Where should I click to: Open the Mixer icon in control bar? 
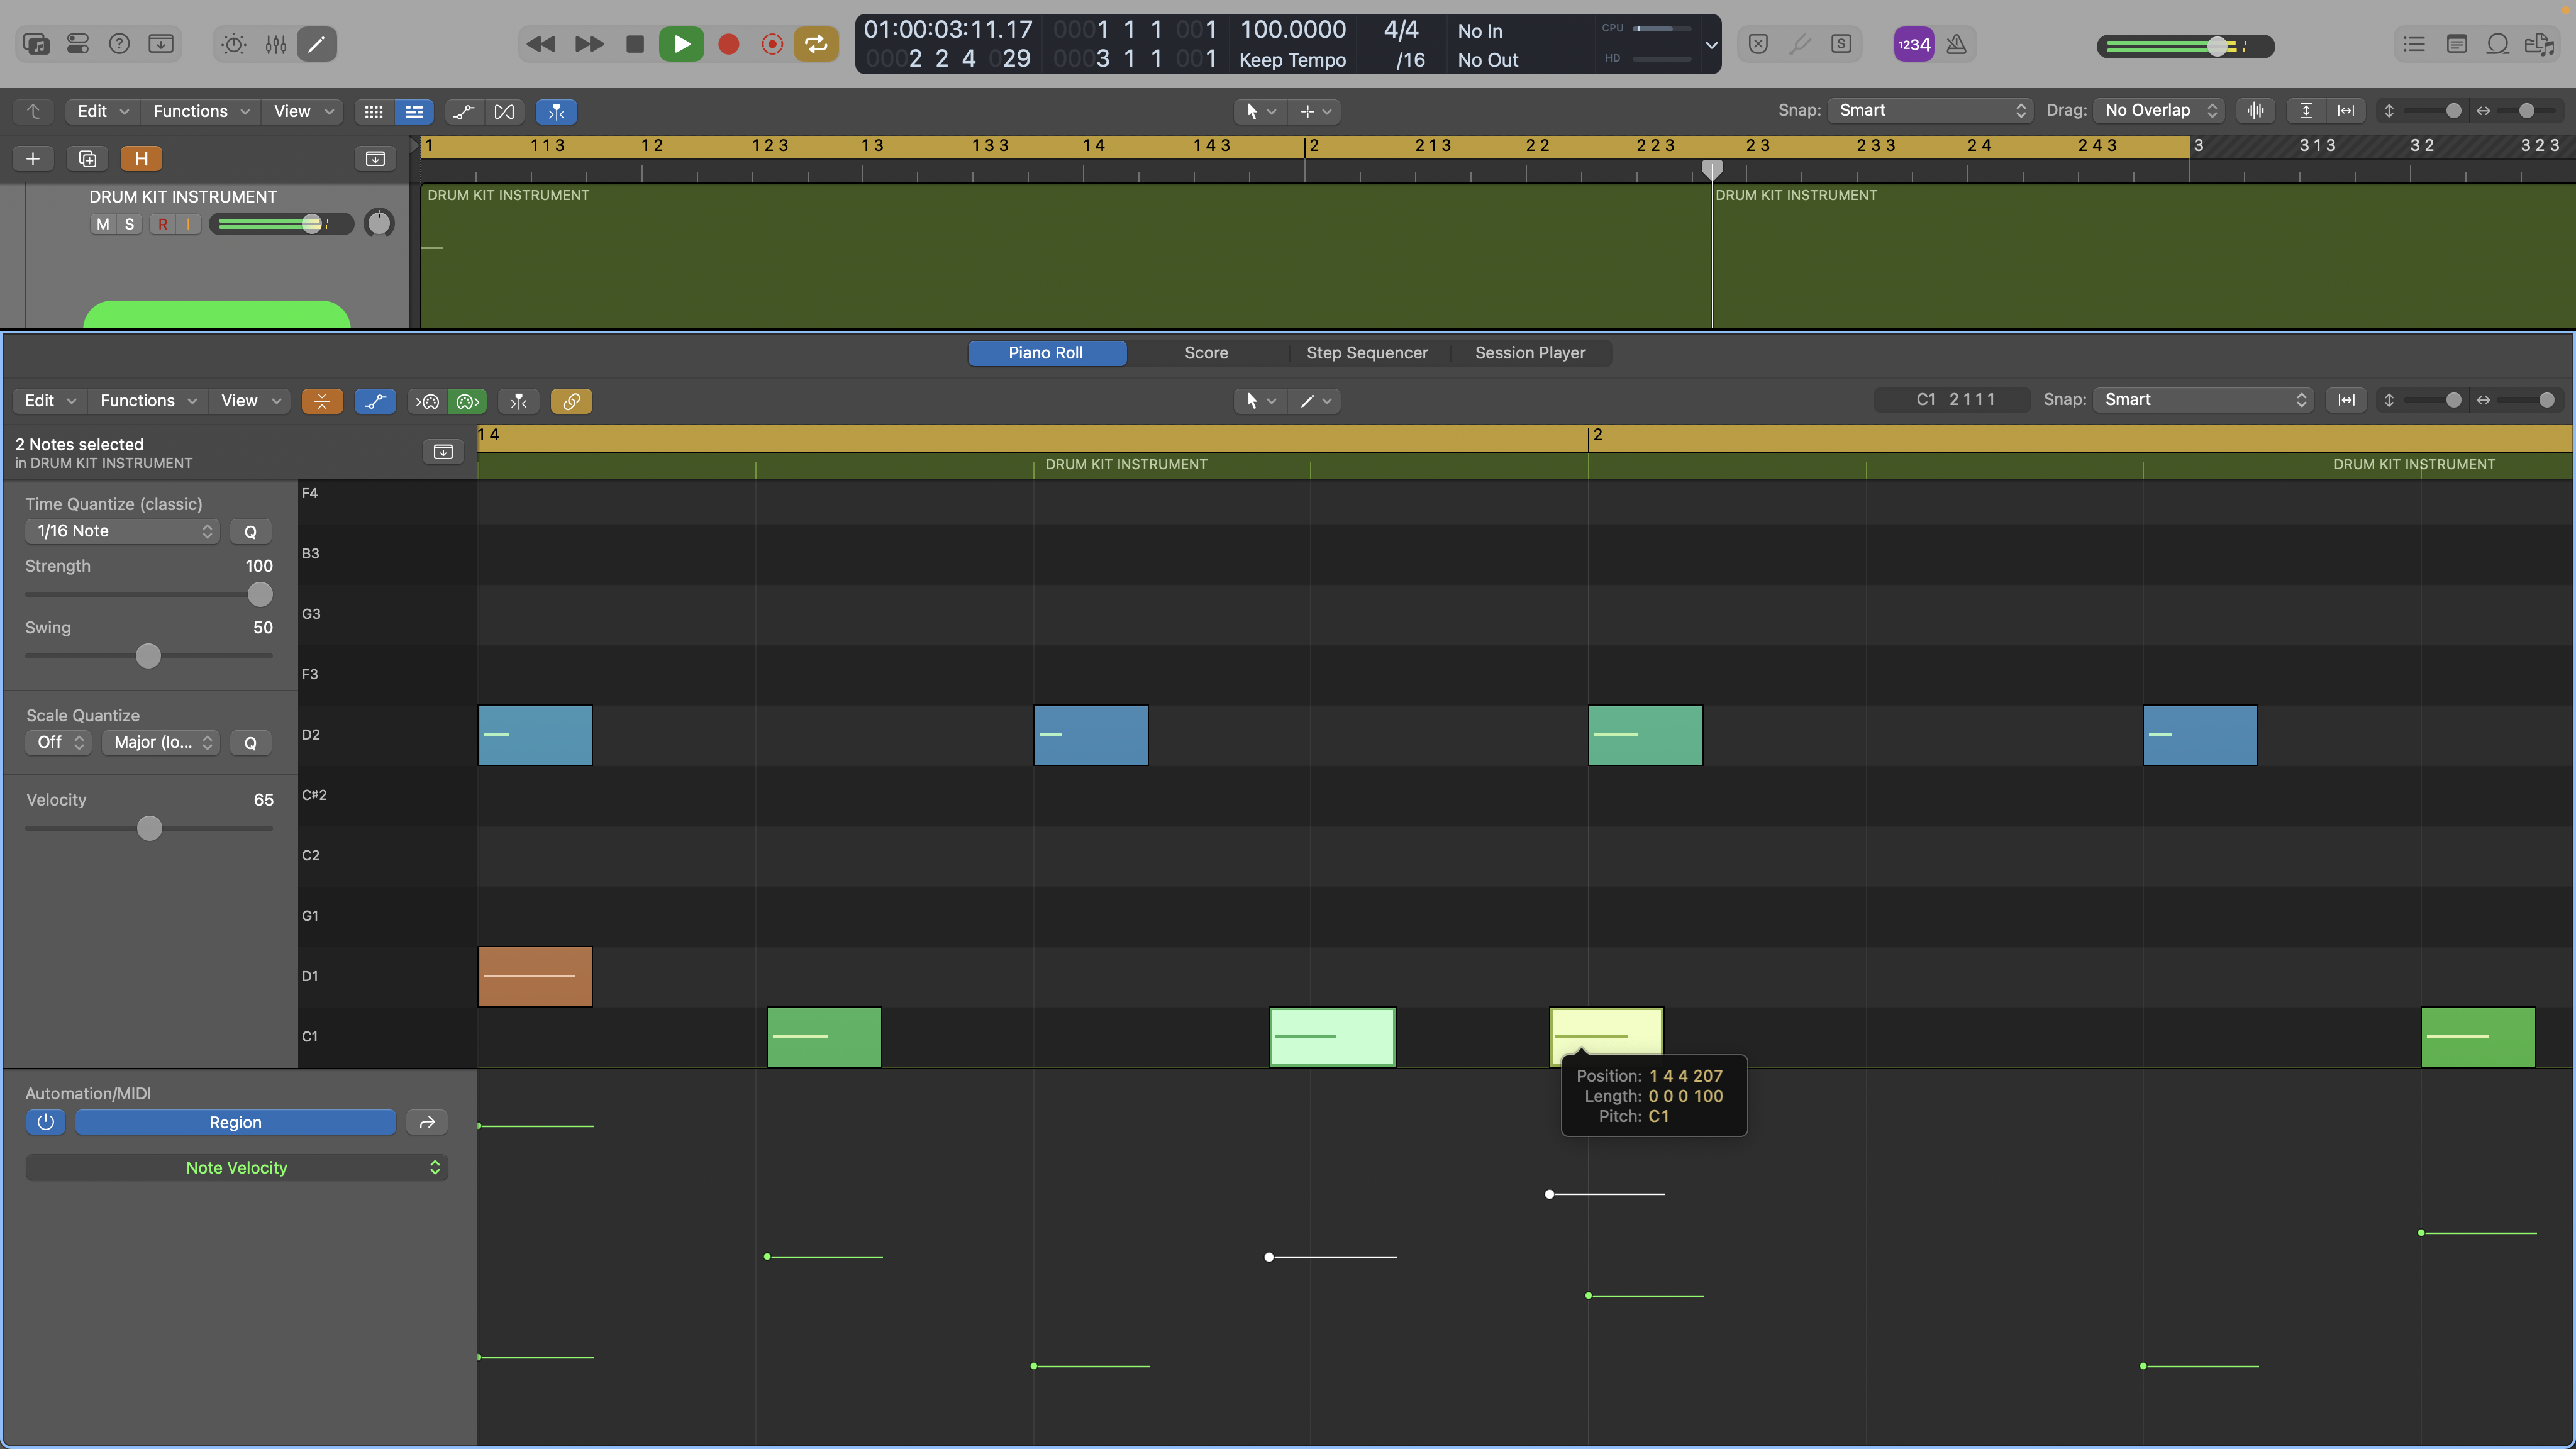point(276,44)
